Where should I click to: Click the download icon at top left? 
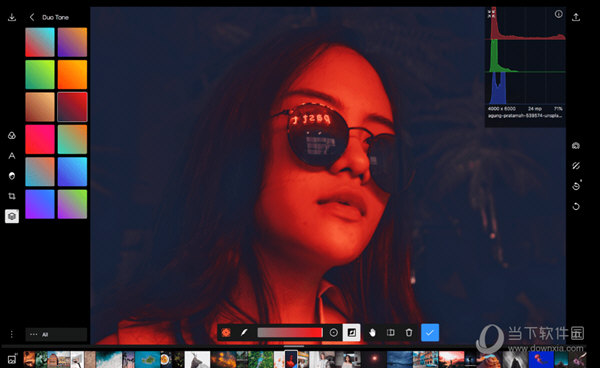[12, 17]
